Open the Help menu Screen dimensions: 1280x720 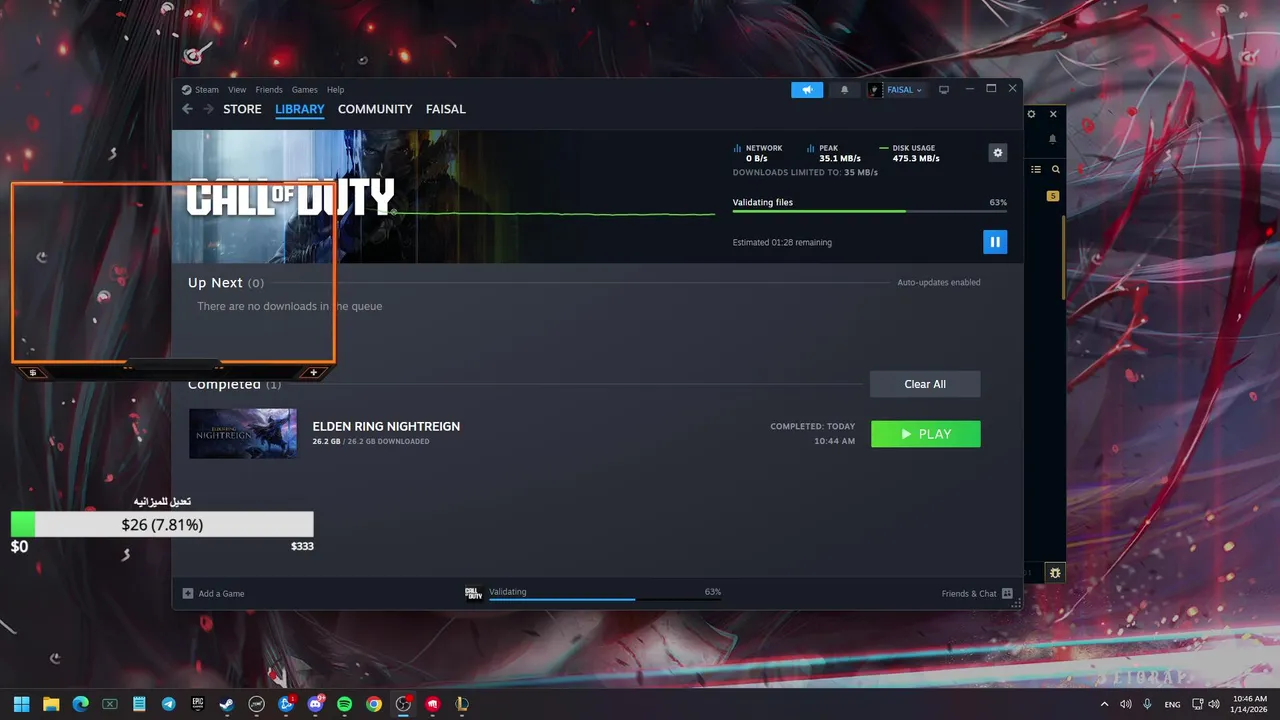click(x=336, y=90)
